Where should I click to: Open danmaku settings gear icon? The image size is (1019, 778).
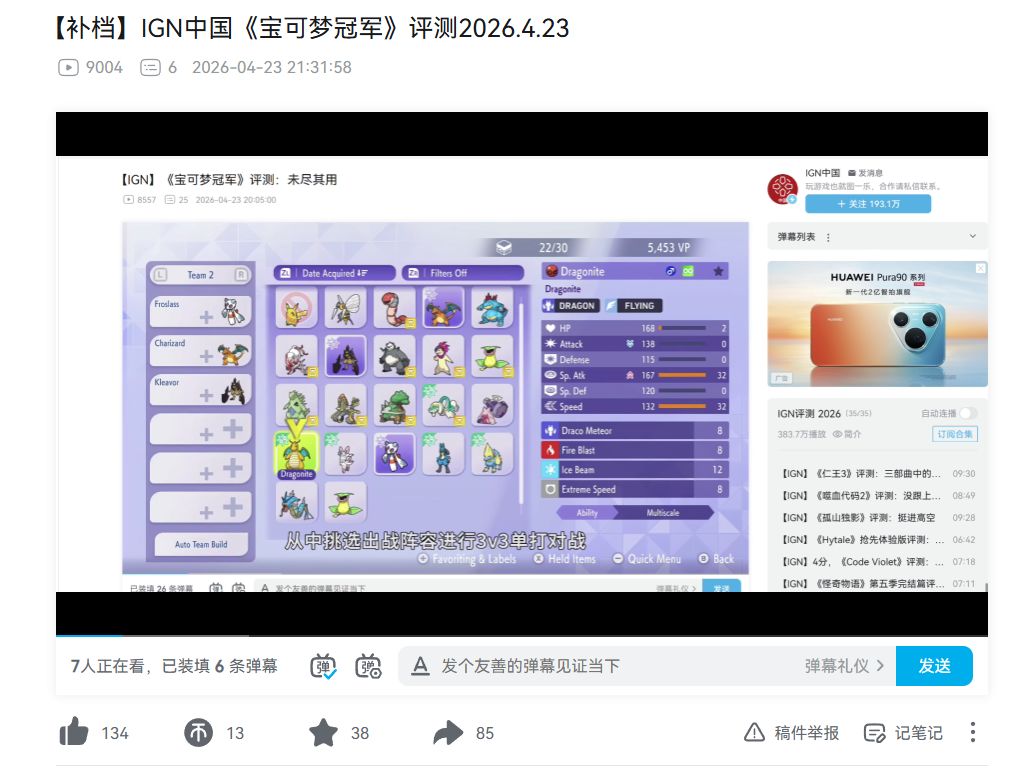tap(368, 666)
